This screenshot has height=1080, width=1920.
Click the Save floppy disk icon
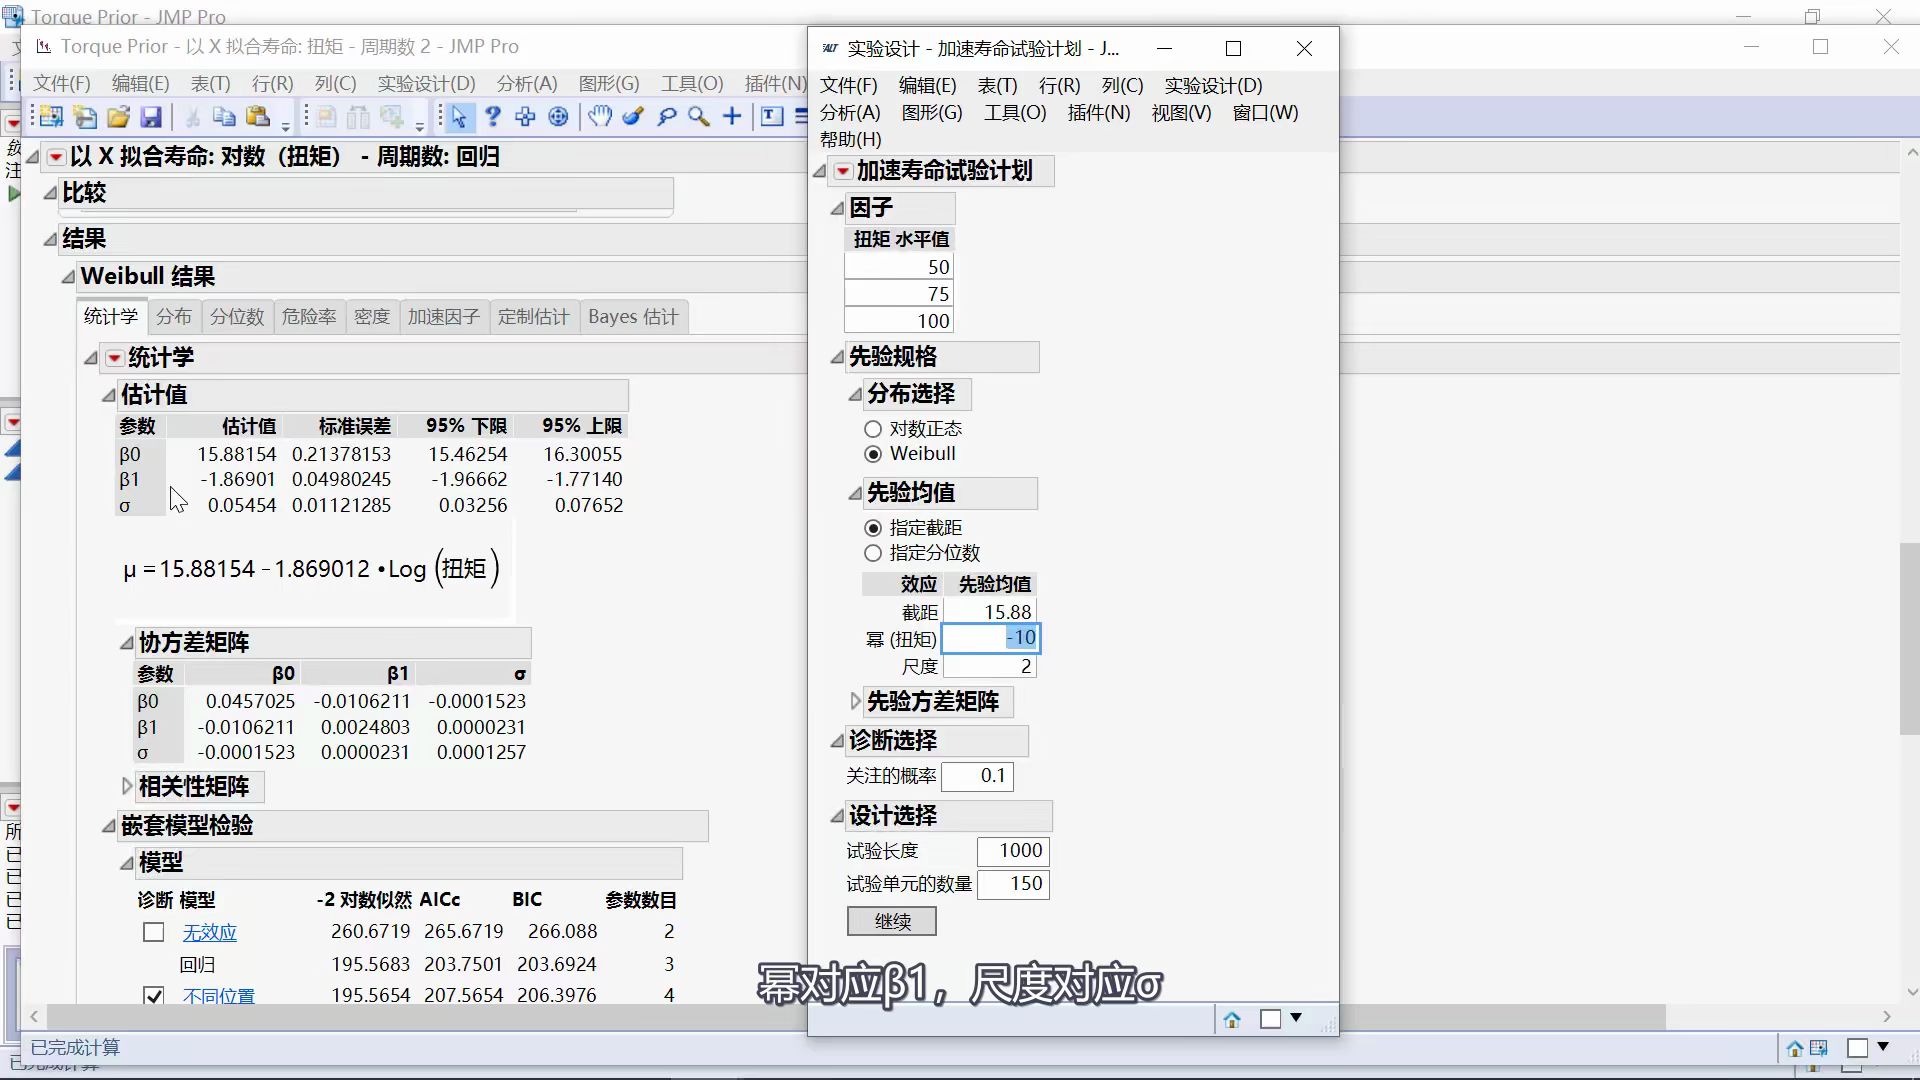point(151,117)
